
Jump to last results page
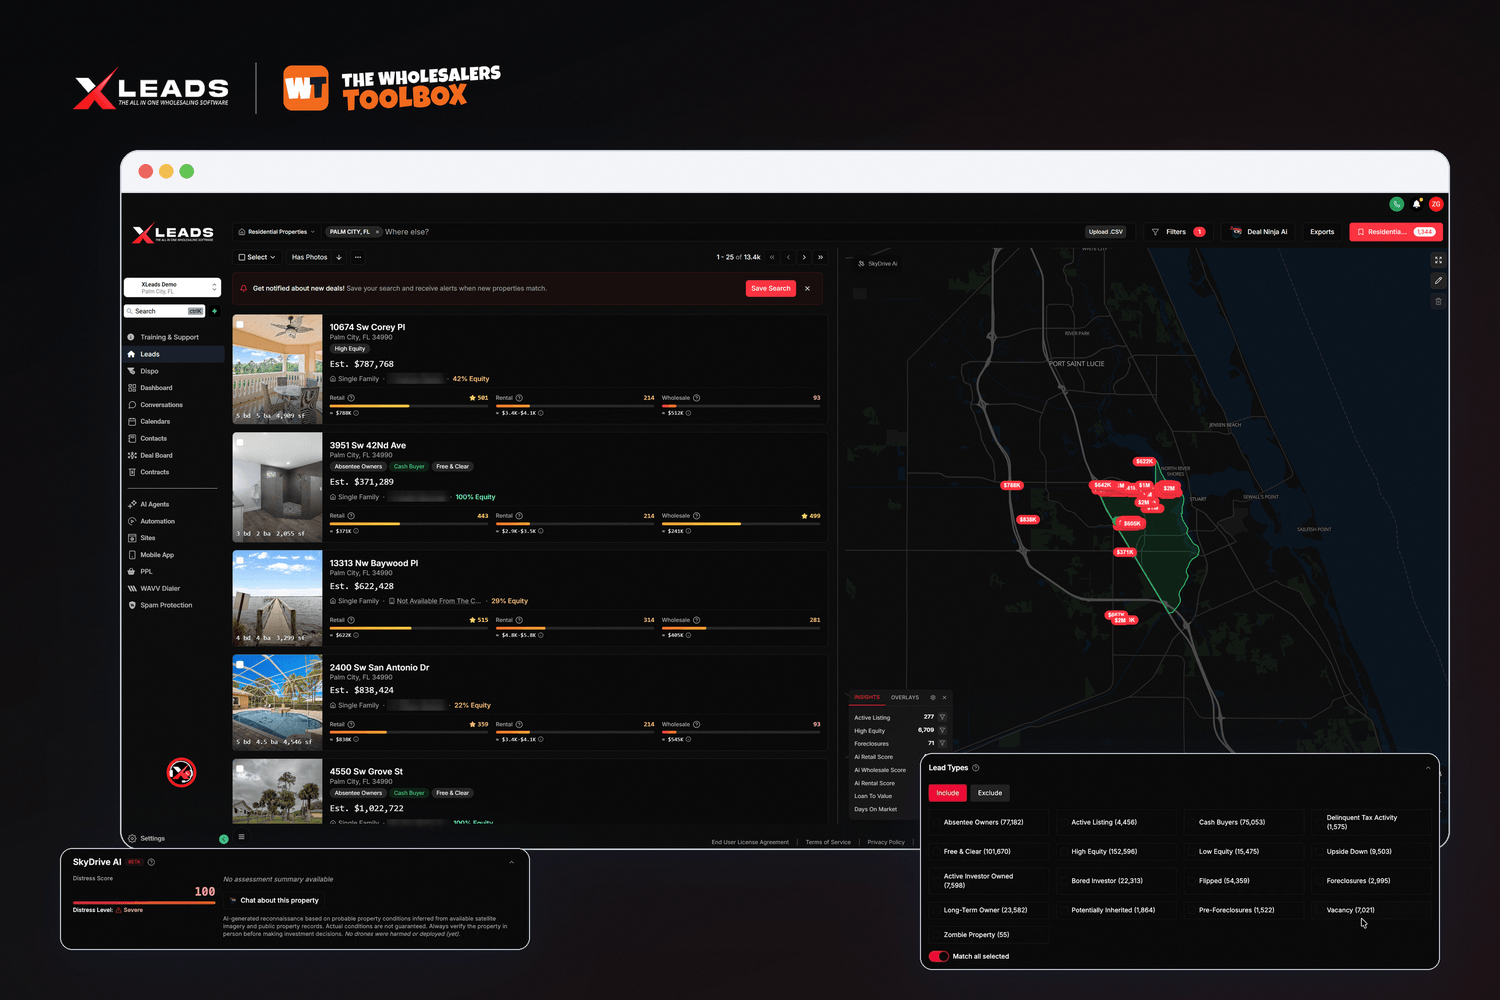coord(821,258)
